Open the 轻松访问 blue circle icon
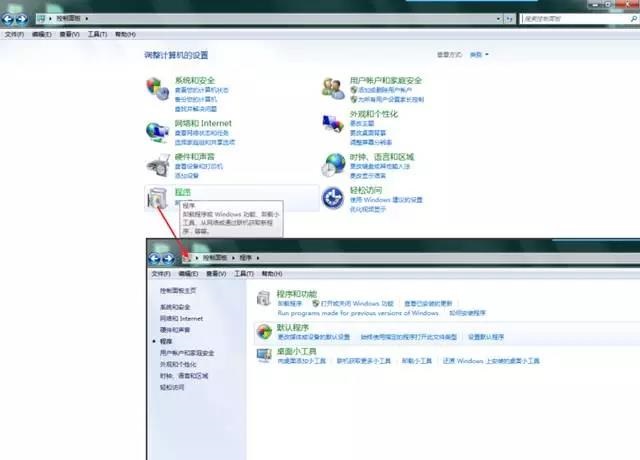Screen dimensions: 640x460 pyautogui.click(x=333, y=198)
